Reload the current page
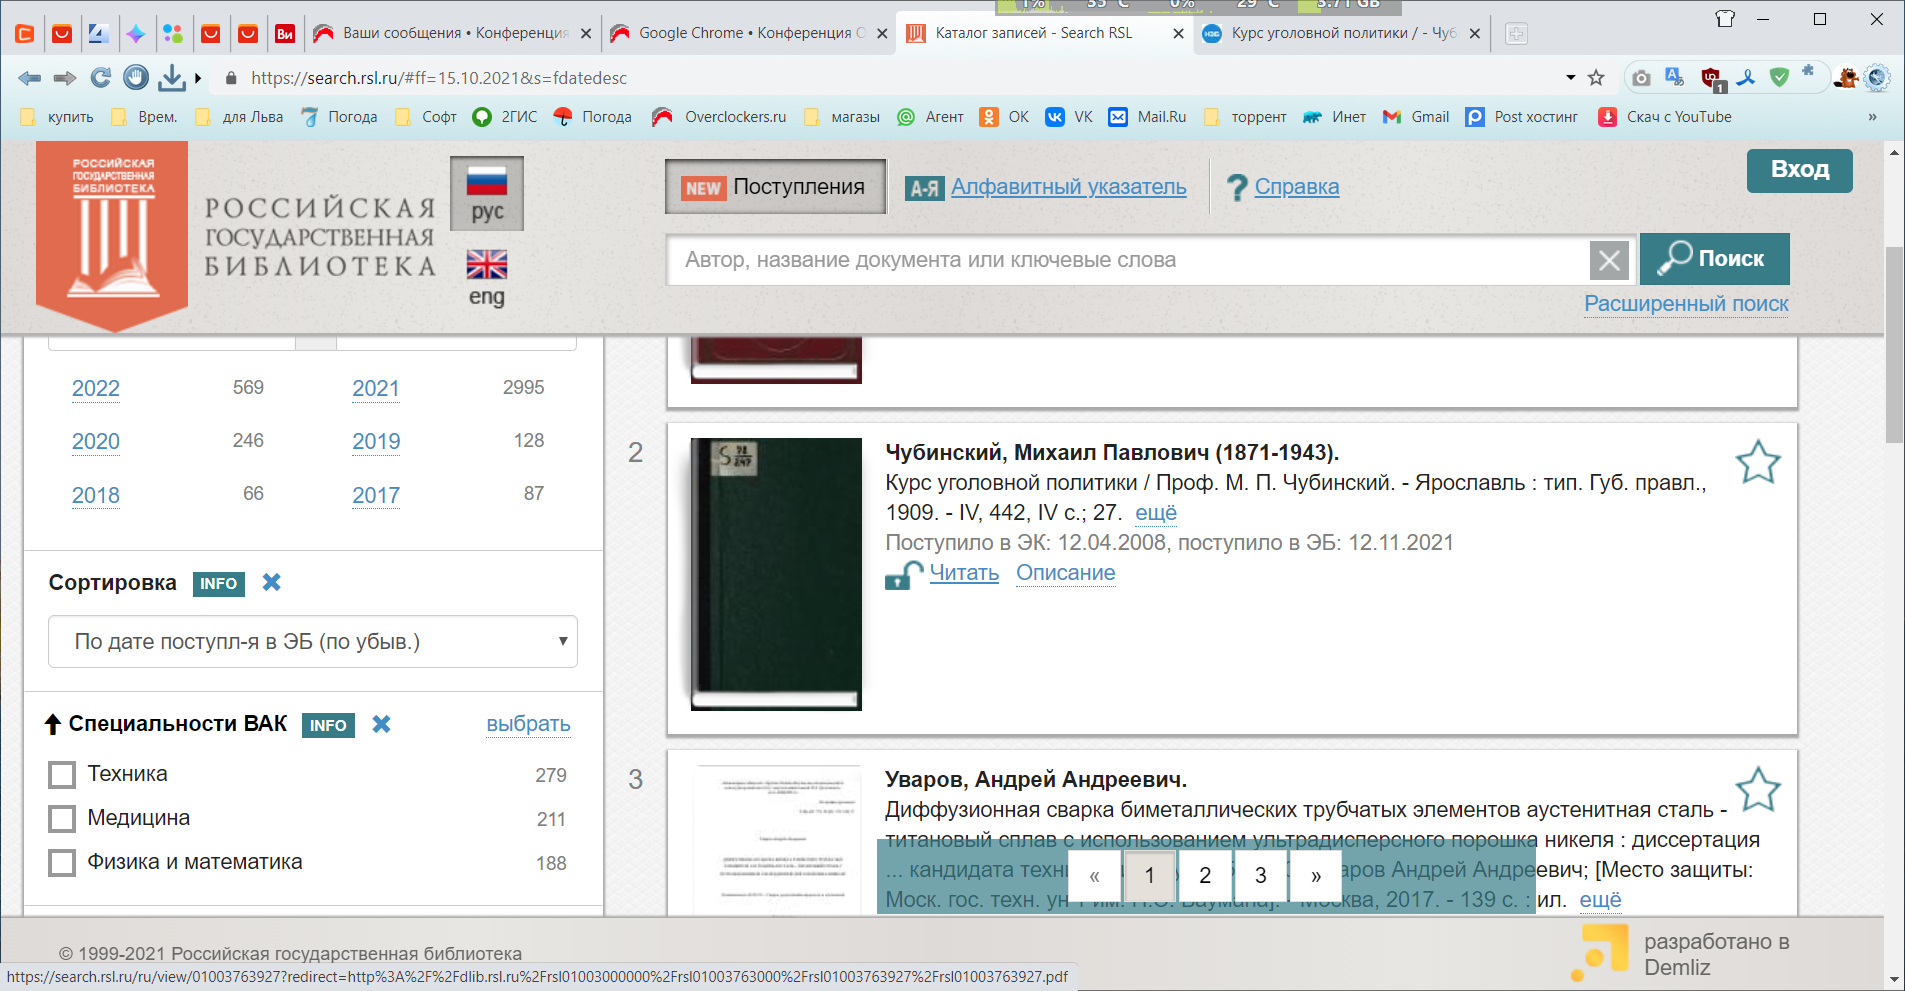This screenshot has width=1905, height=991. (x=100, y=78)
